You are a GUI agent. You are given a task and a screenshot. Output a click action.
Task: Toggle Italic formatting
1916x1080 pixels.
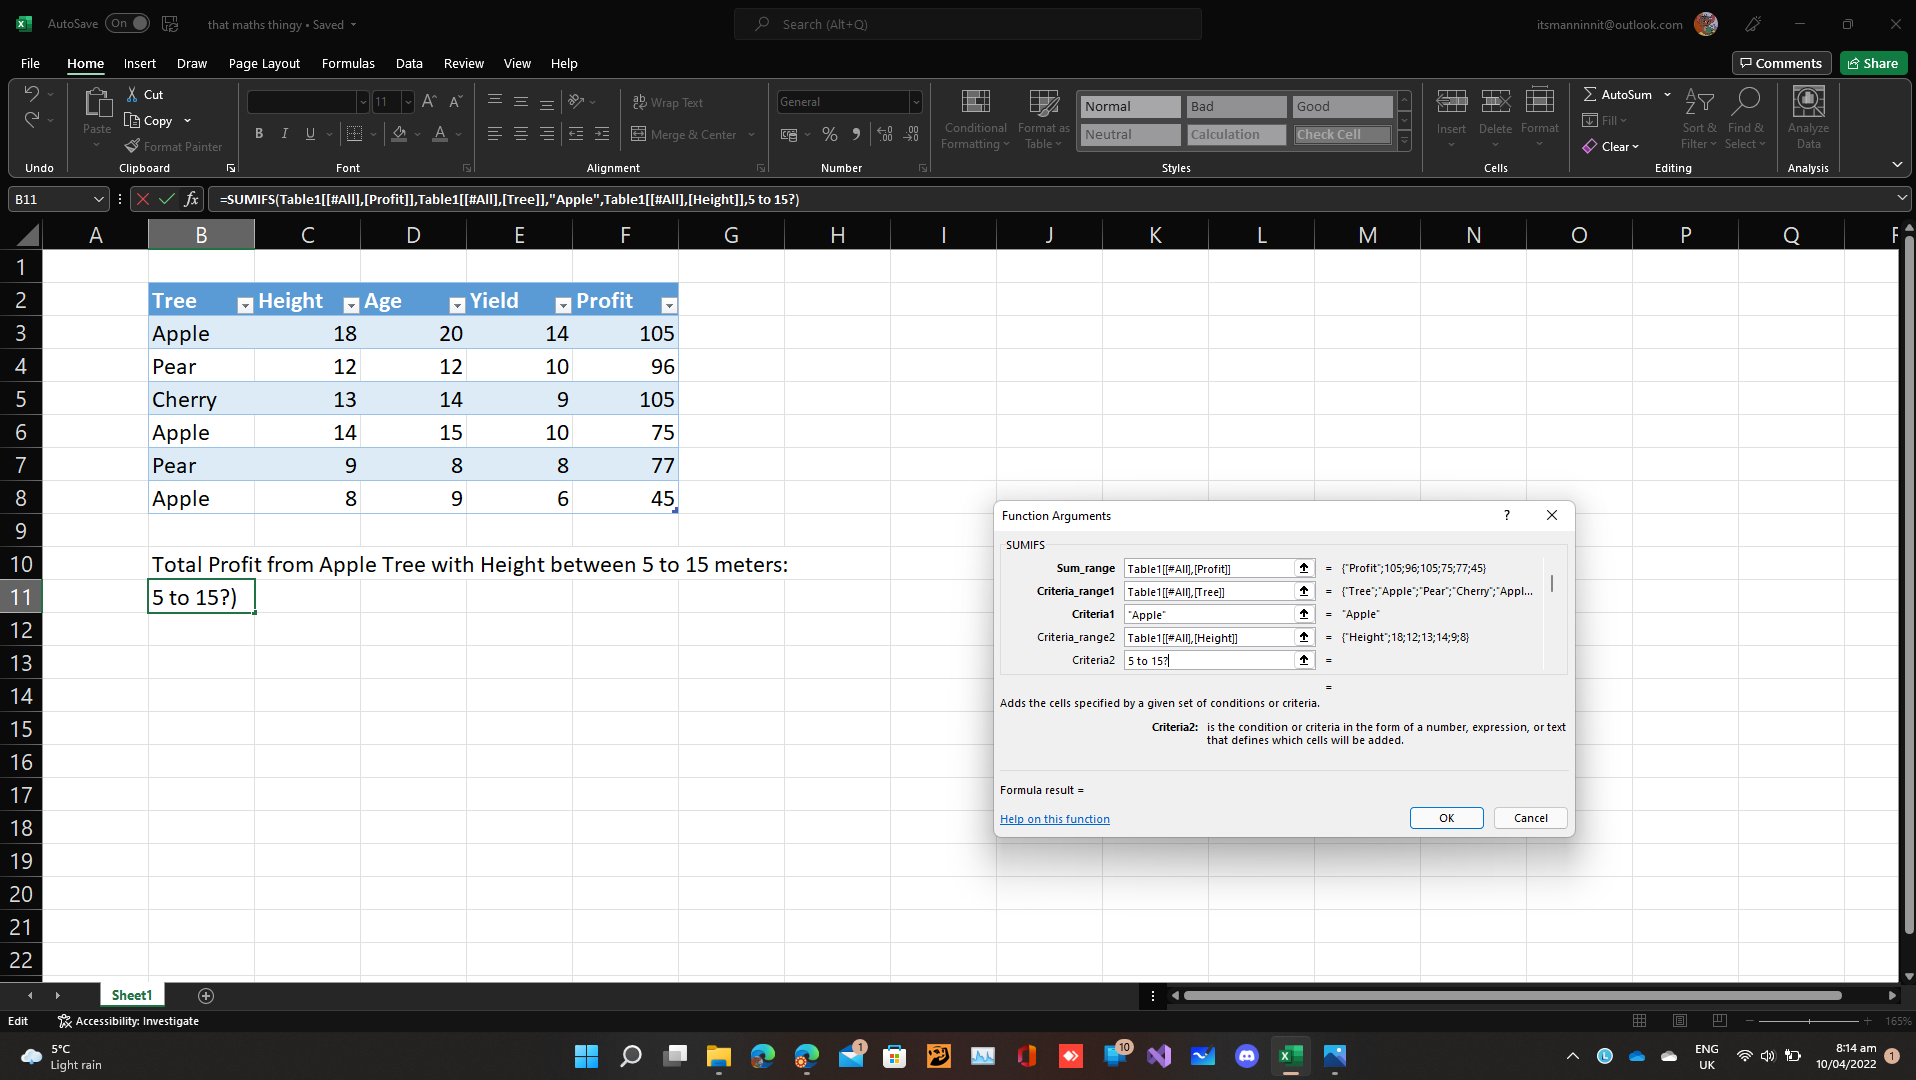(x=285, y=134)
